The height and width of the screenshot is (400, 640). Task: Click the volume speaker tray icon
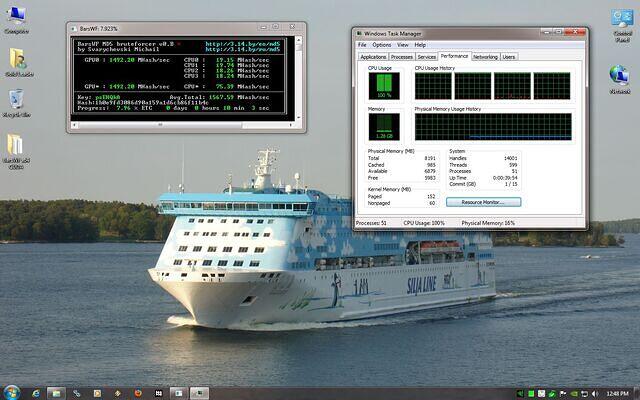click(x=594, y=392)
